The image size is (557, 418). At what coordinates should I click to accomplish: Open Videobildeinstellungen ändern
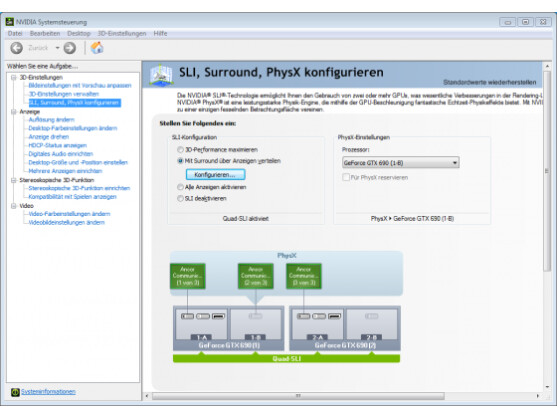[66, 222]
